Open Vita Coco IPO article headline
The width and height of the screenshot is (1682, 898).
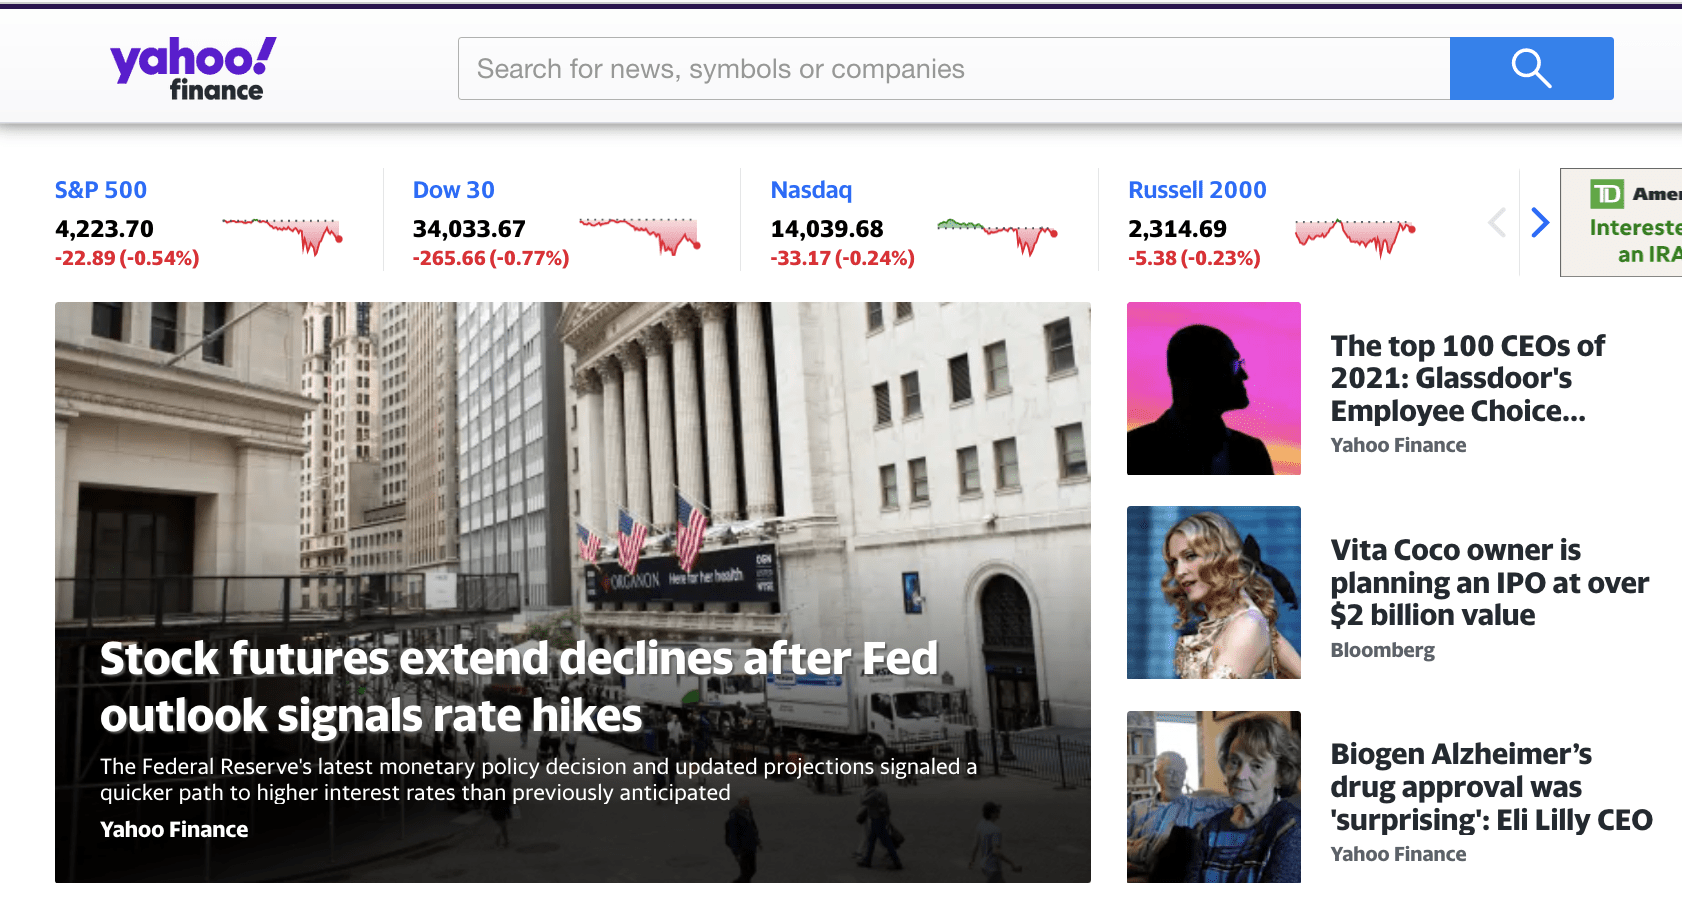1489,582
